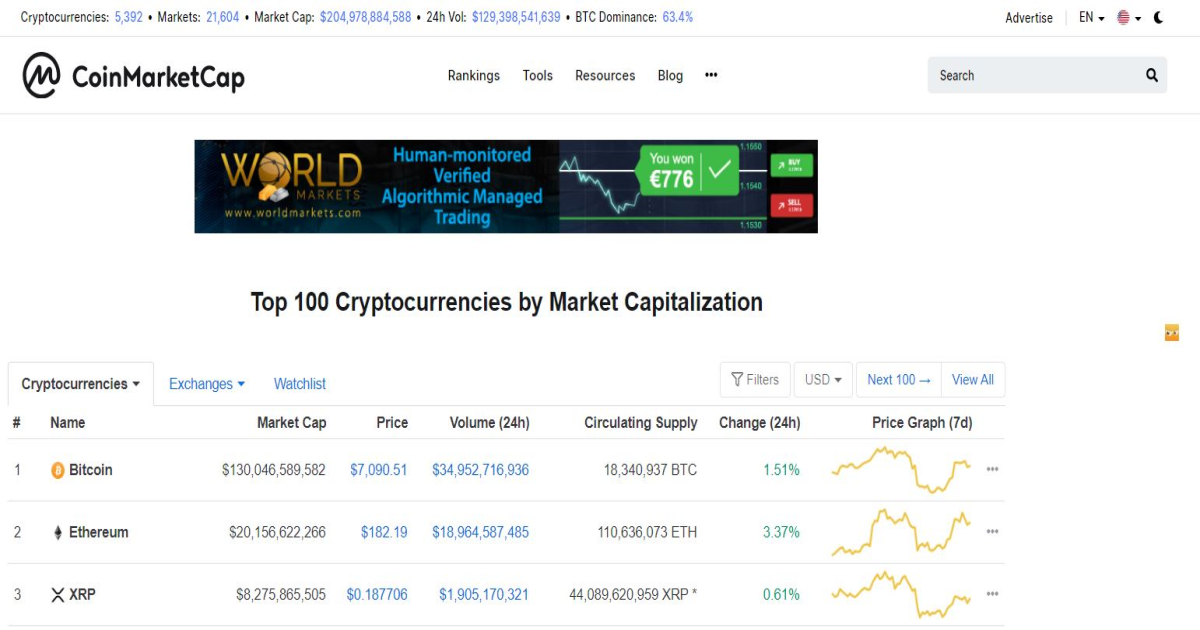Expand the USD currency selector
The width and height of the screenshot is (1200, 630).
823,380
